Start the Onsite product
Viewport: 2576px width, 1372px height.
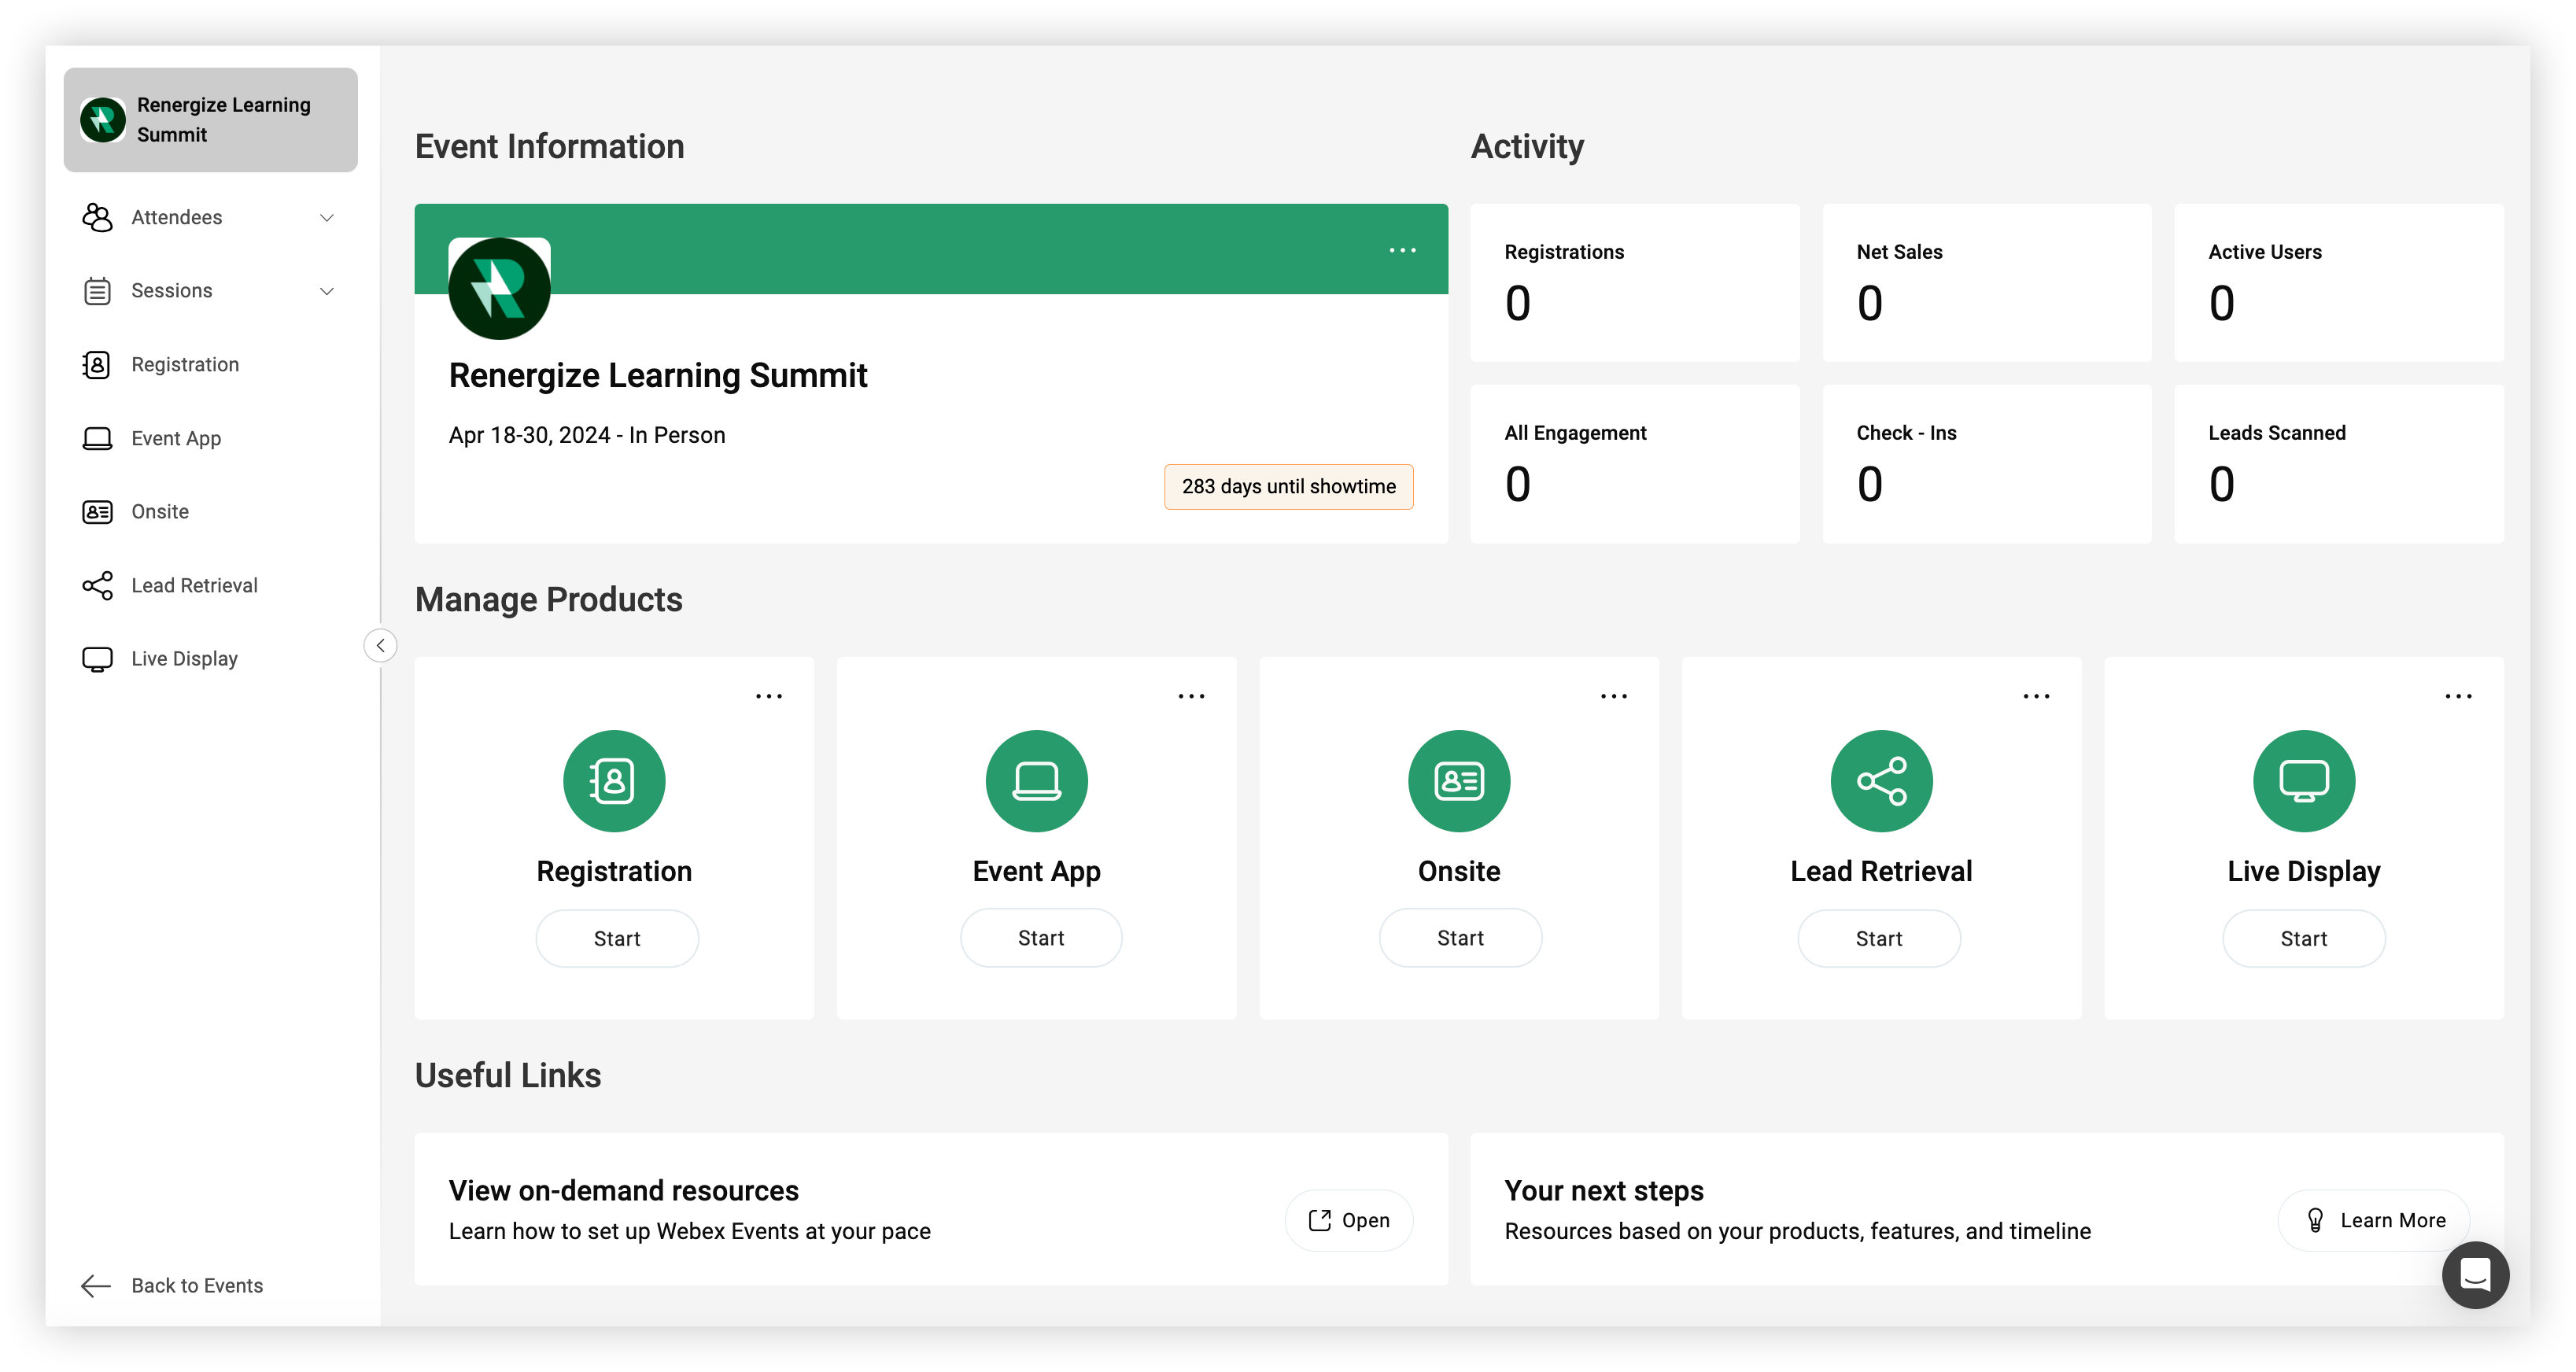pyautogui.click(x=1460, y=938)
